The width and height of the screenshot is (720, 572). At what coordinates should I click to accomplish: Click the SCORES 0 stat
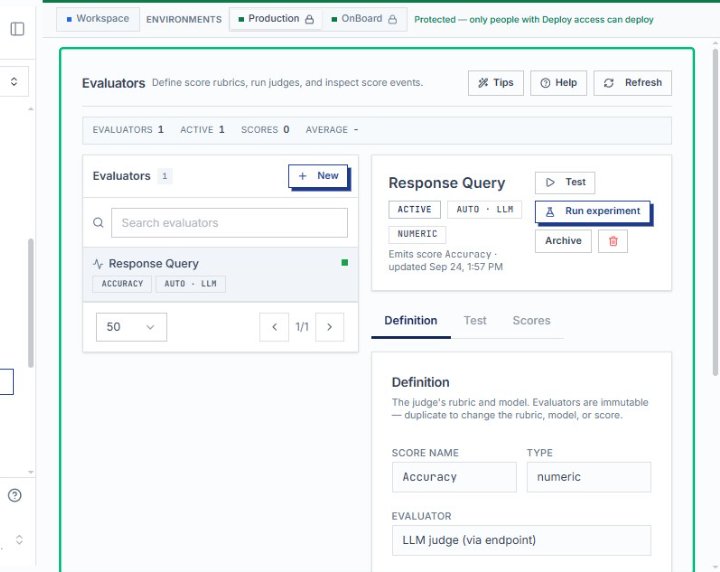265,130
